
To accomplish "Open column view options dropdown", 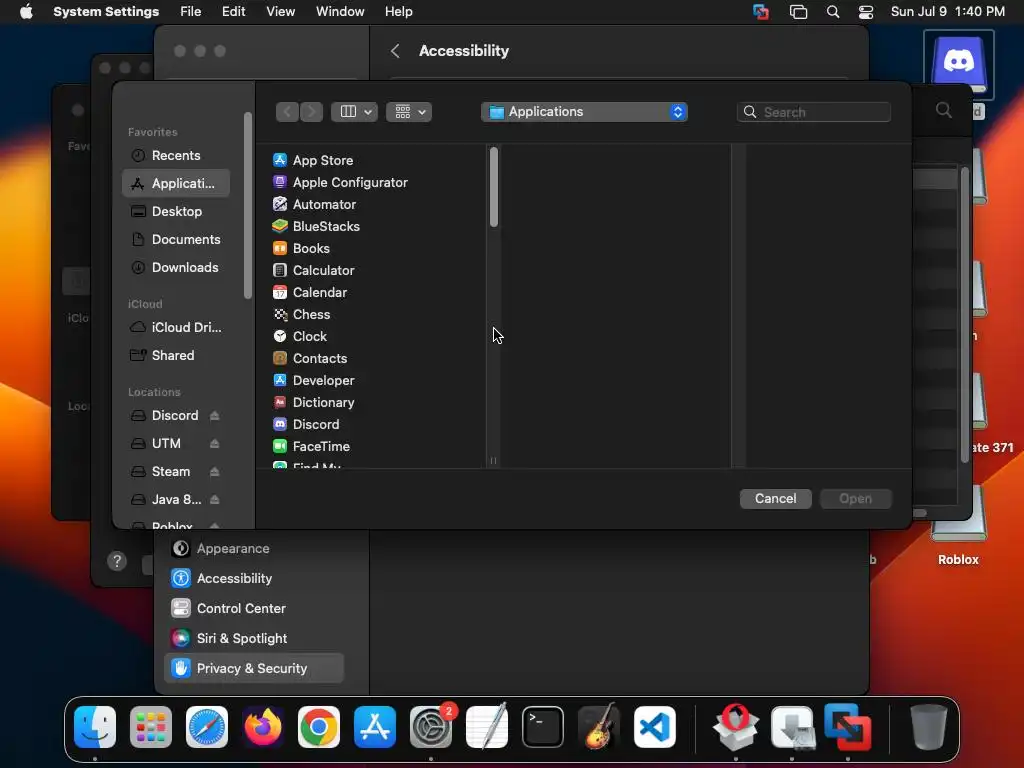I will click(x=354, y=112).
